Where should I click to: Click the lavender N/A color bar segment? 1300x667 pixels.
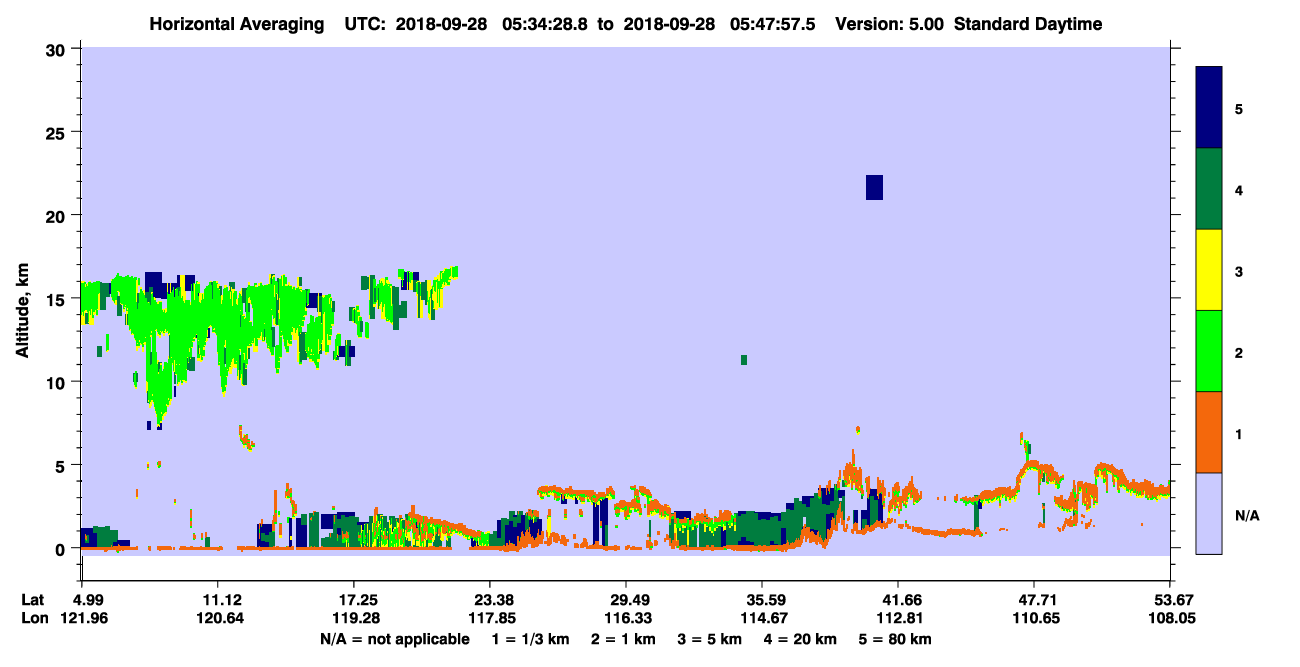point(1209,513)
